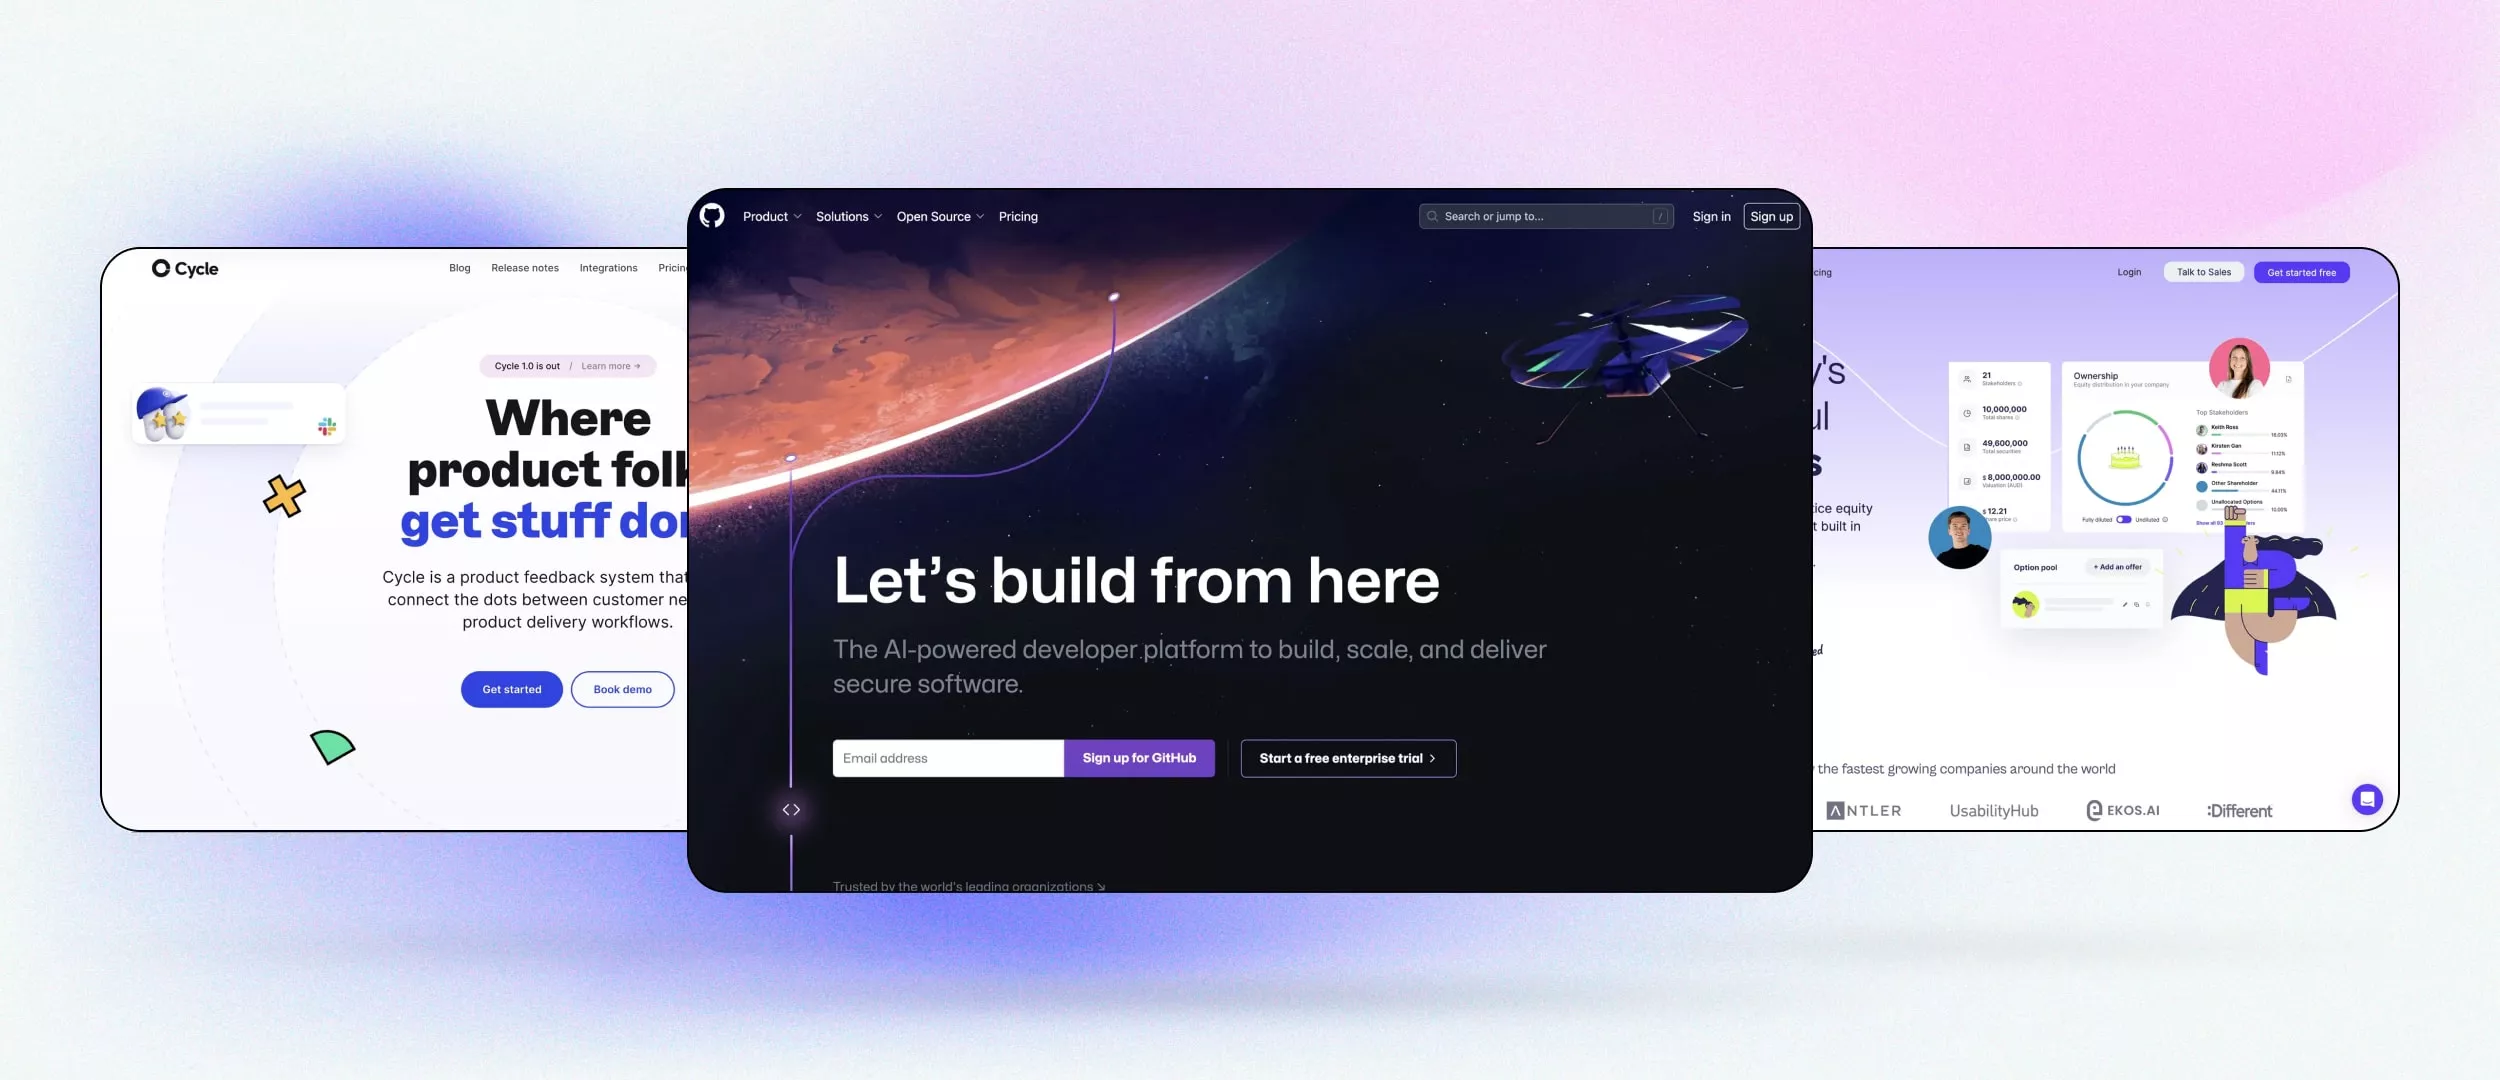The image size is (2500, 1080).
Task: Click the Antler company logo link
Action: 1862,810
